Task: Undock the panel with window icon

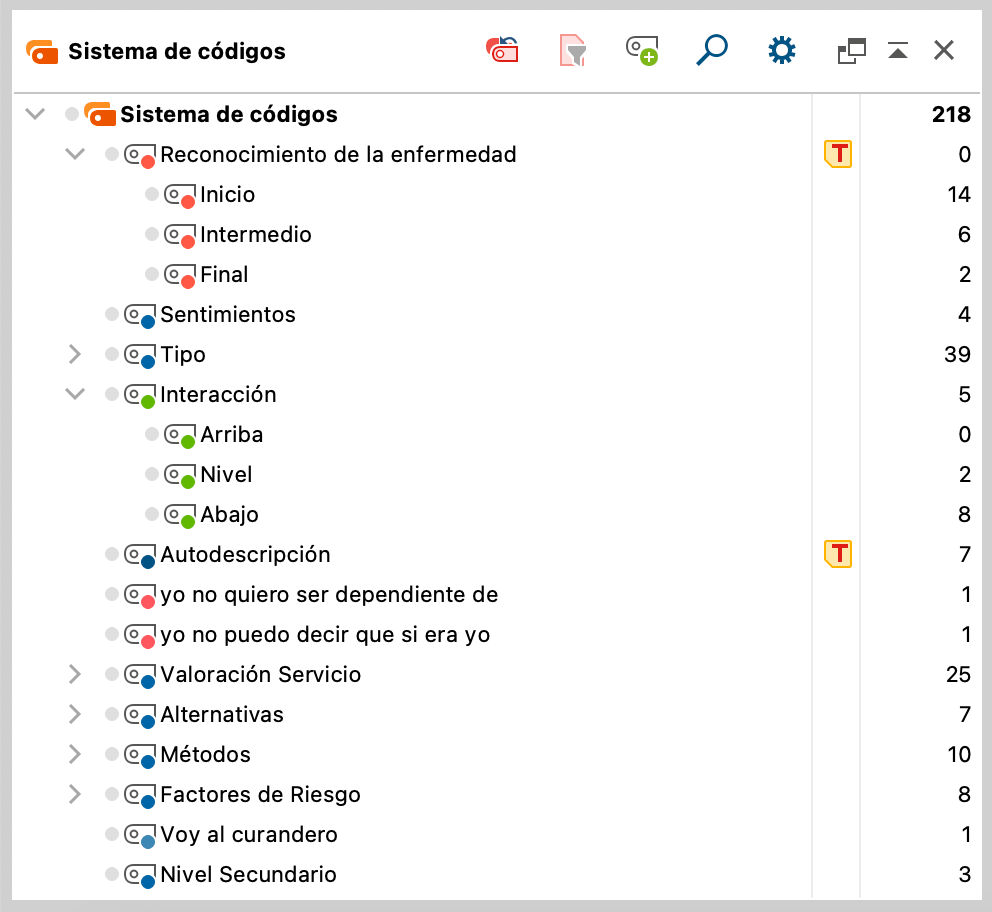Action: pyautogui.click(x=851, y=50)
